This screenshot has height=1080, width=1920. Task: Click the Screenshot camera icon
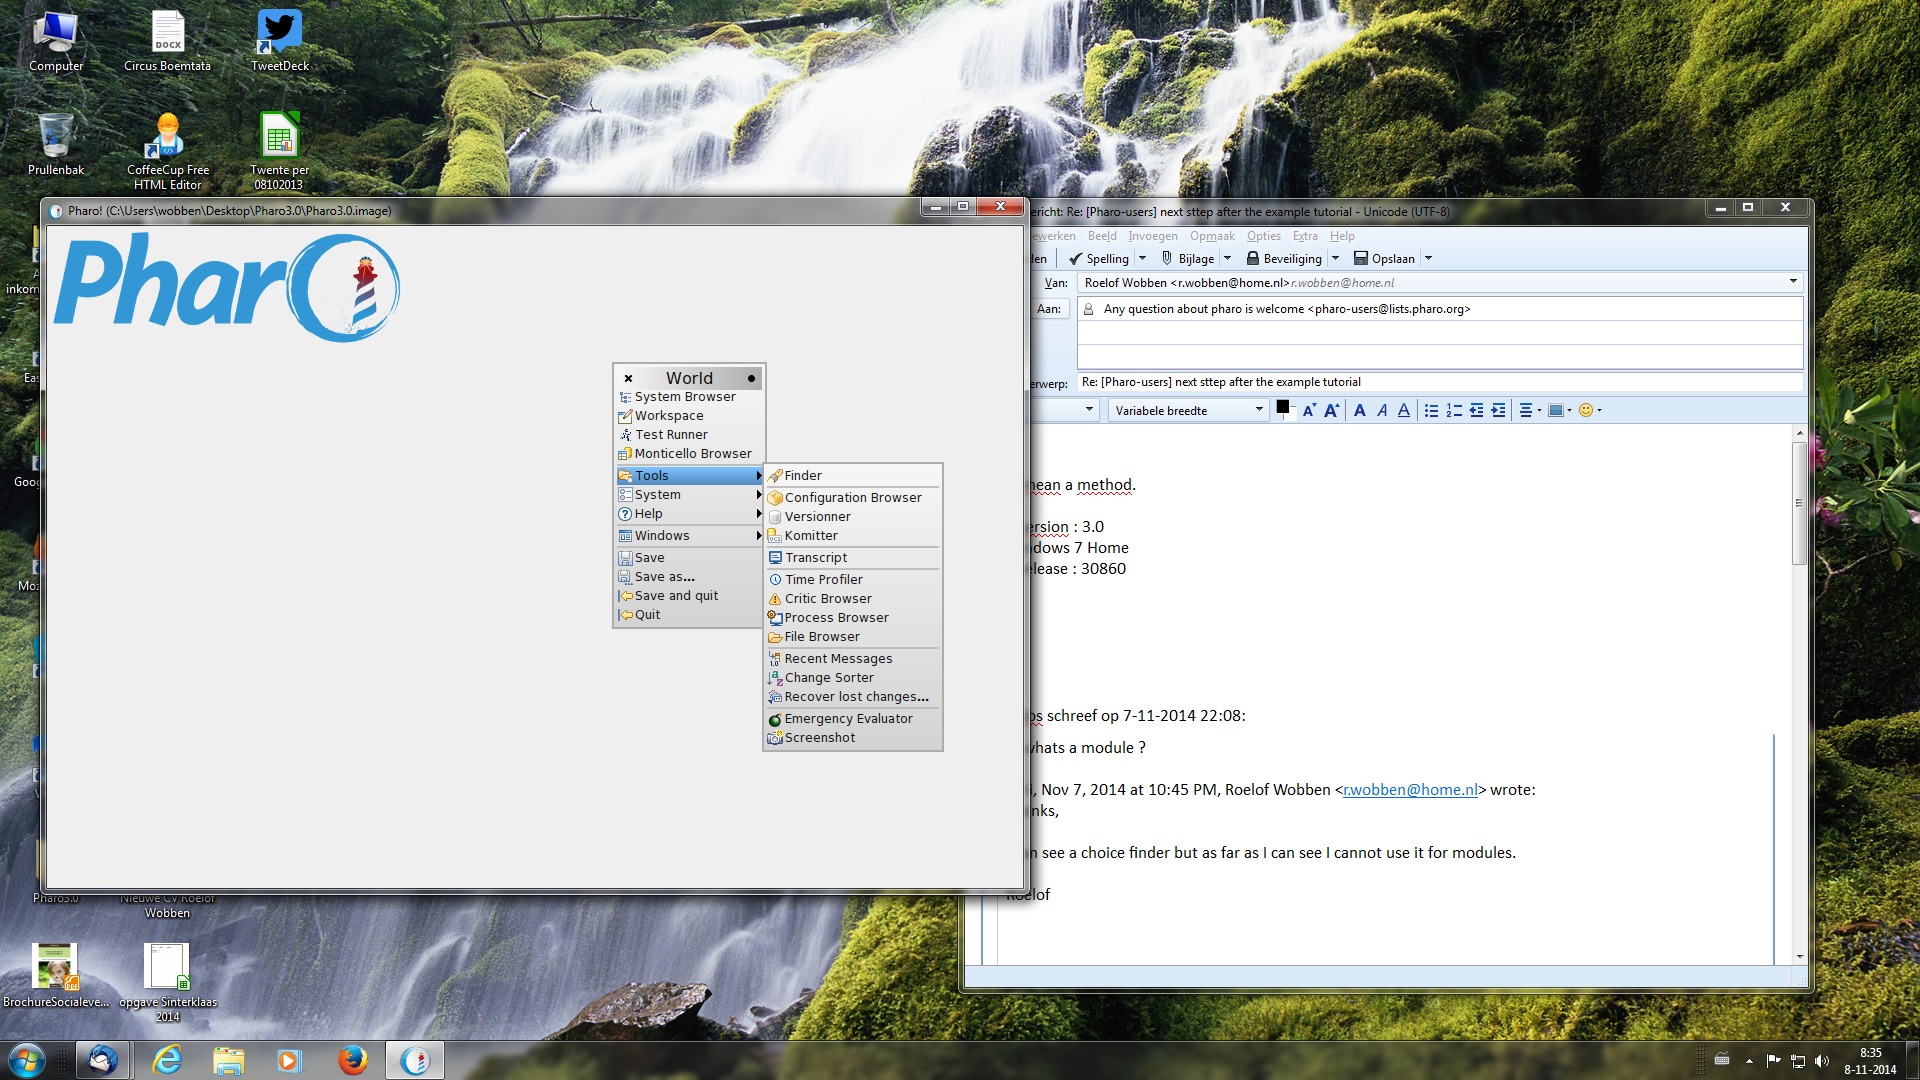click(775, 738)
